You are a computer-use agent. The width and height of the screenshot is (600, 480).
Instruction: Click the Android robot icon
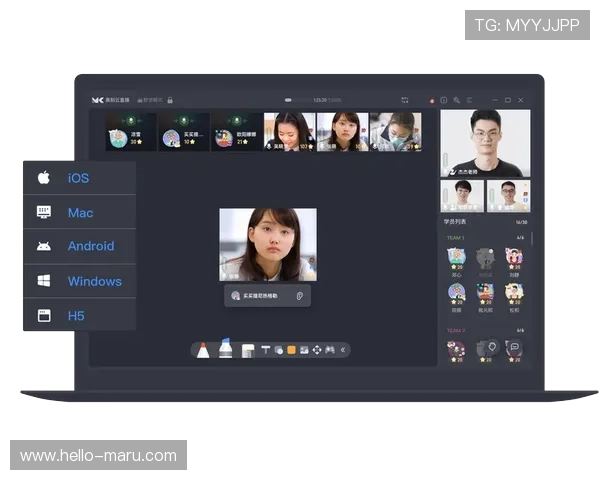44,246
